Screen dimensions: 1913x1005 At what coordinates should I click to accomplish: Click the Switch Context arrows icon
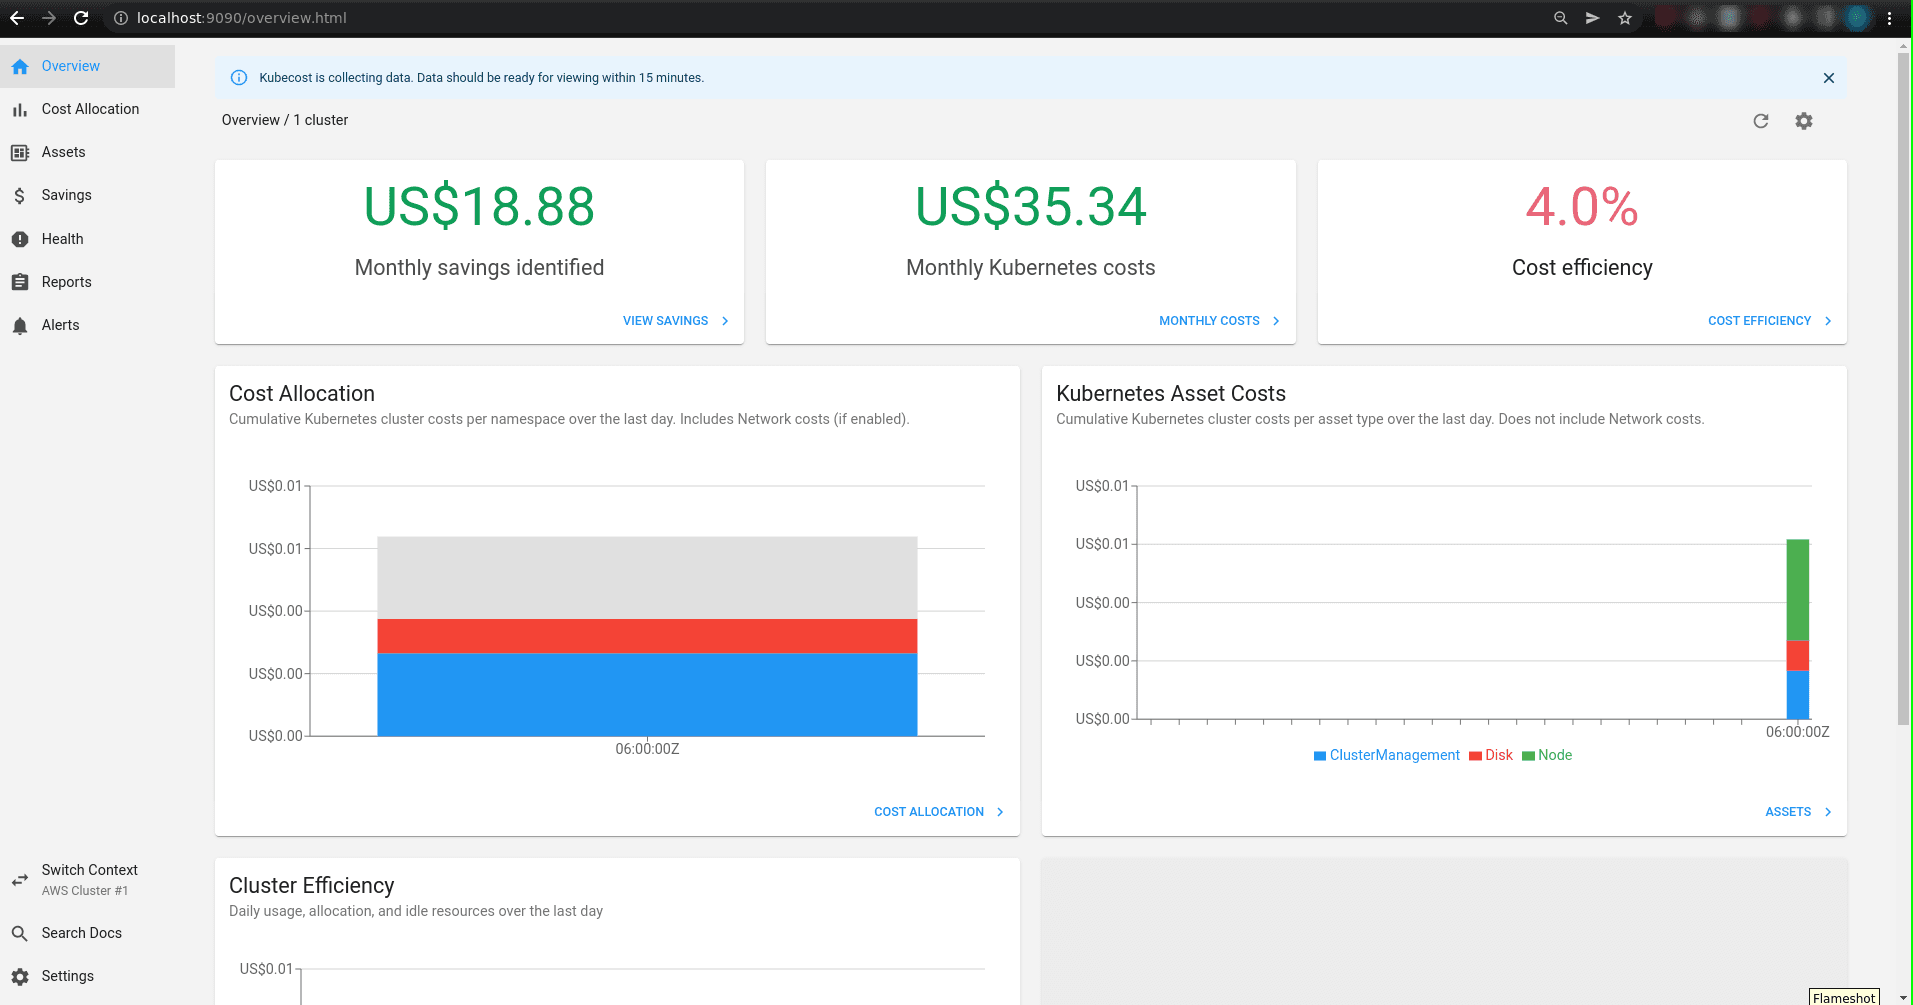20,880
